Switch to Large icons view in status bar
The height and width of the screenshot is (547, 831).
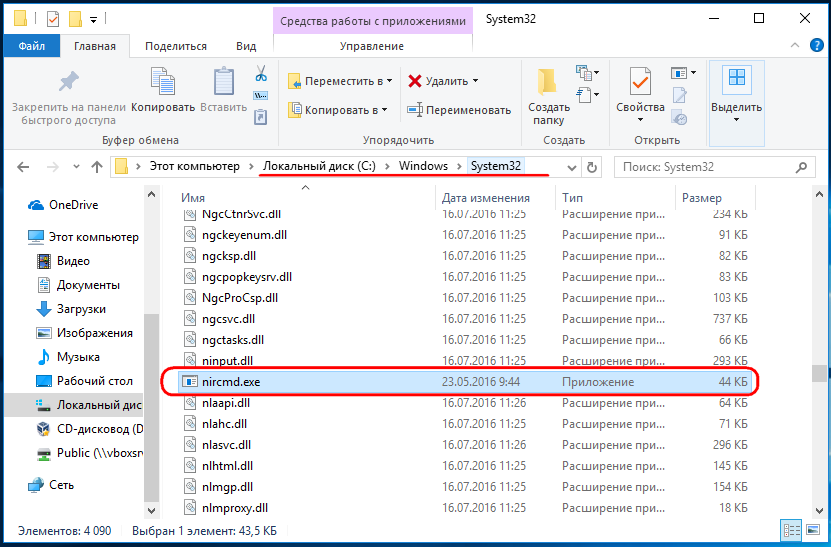(813, 530)
